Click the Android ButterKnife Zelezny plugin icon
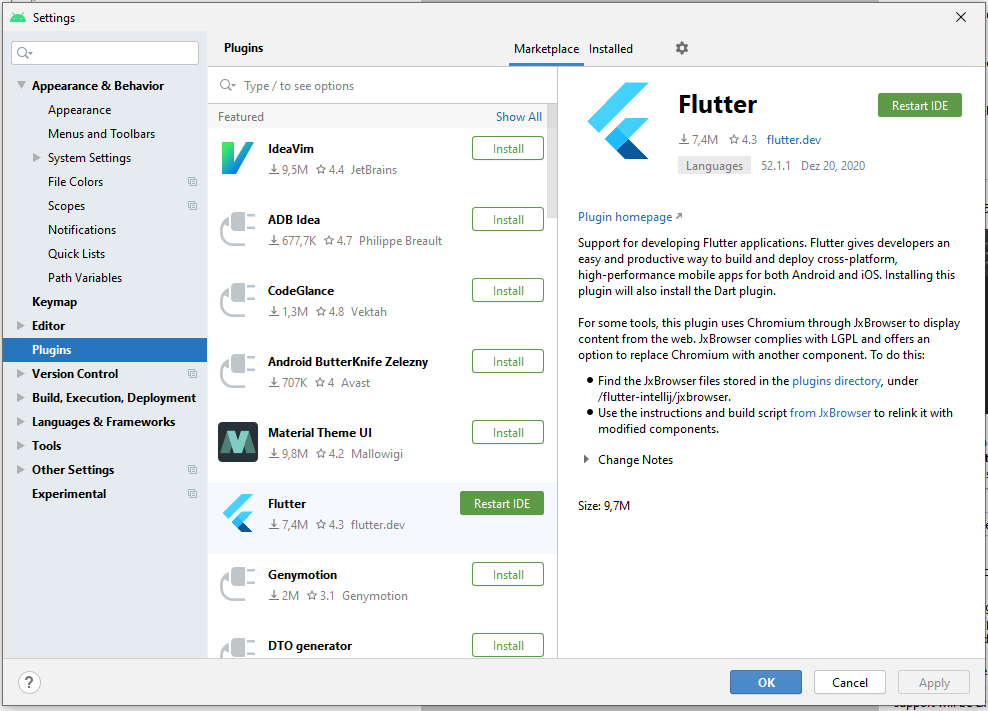The height and width of the screenshot is (711, 988). click(238, 371)
